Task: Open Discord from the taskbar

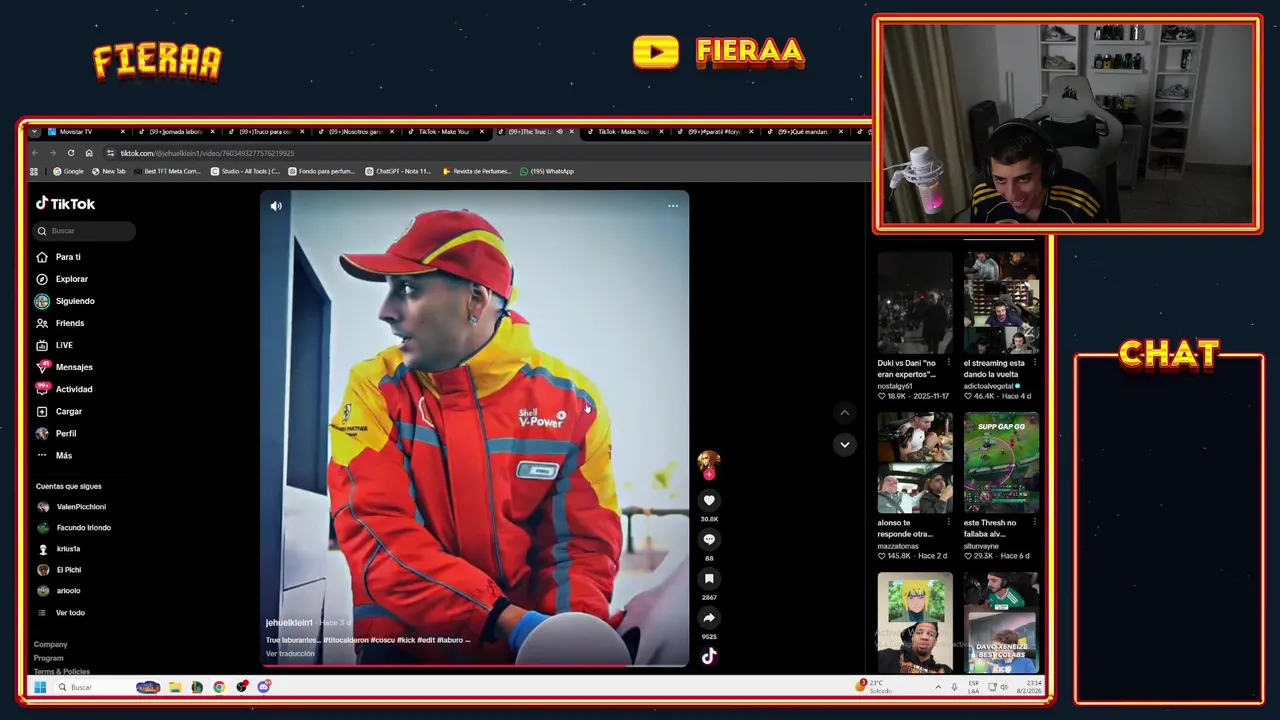Action: [264, 687]
